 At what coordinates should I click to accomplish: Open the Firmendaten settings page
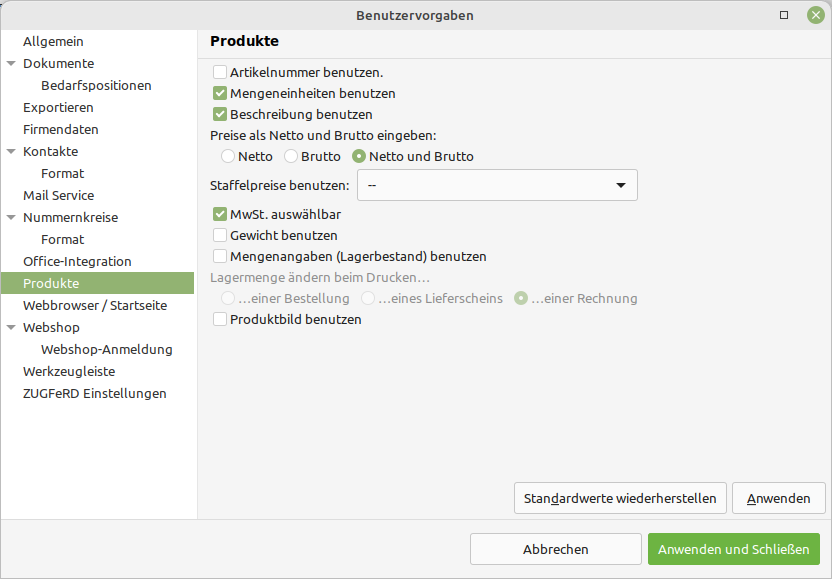(x=60, y=129)
